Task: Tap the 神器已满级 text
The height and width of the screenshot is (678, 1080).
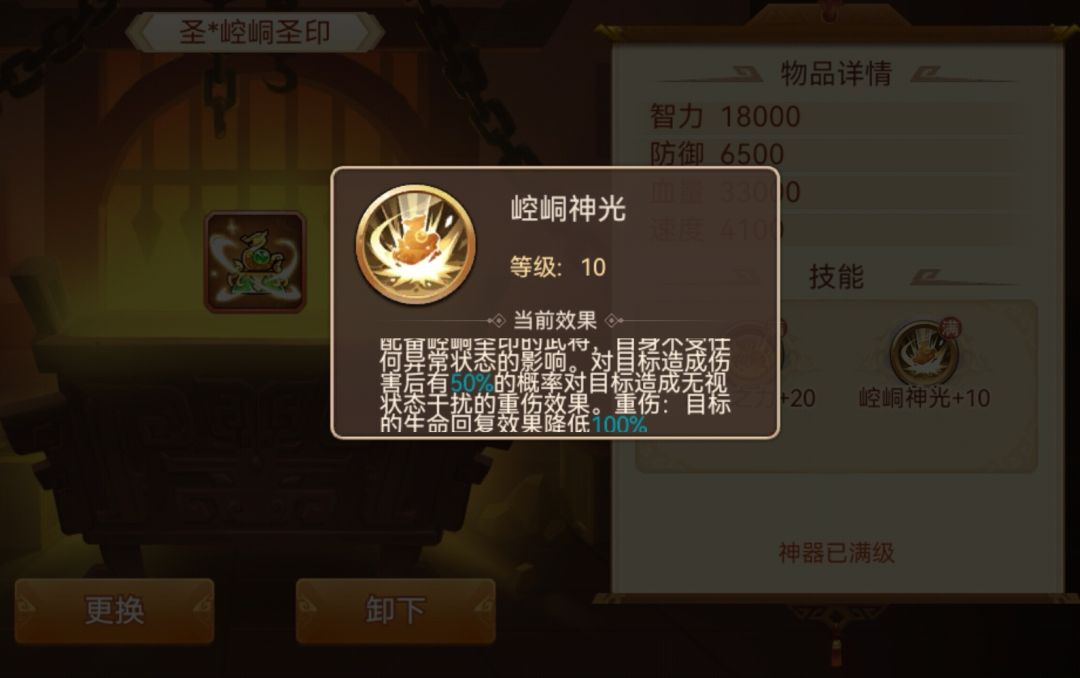Action: [x=836, y=553]
